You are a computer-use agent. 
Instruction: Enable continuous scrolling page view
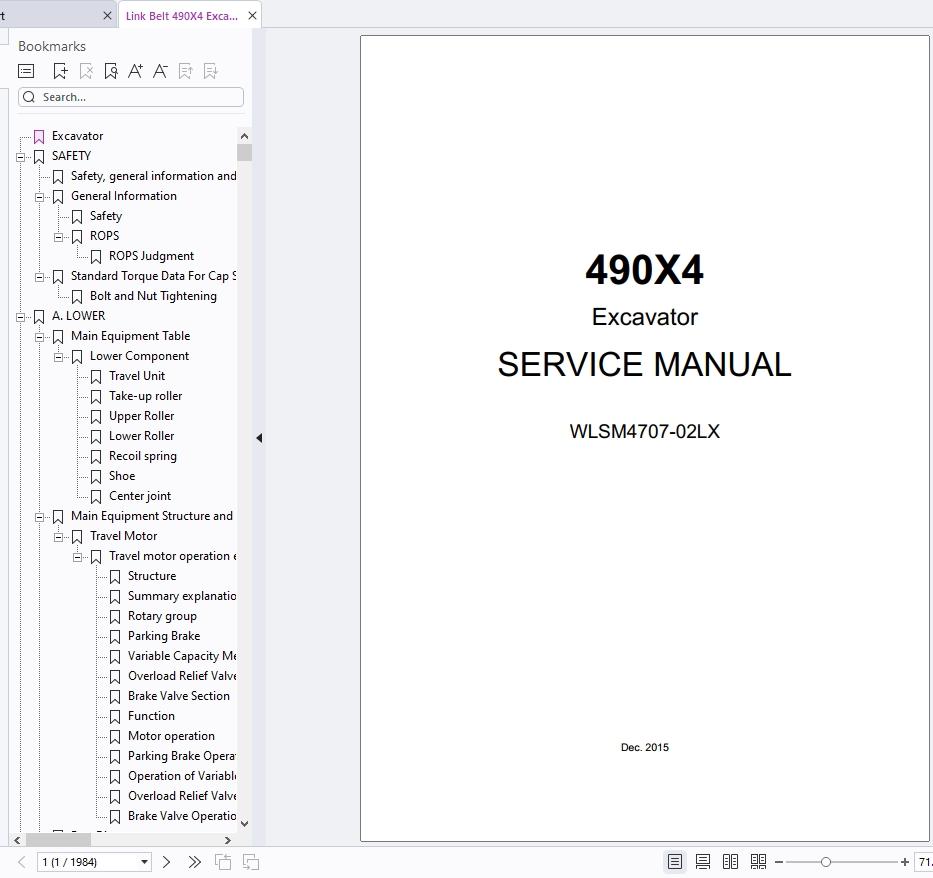703,862
